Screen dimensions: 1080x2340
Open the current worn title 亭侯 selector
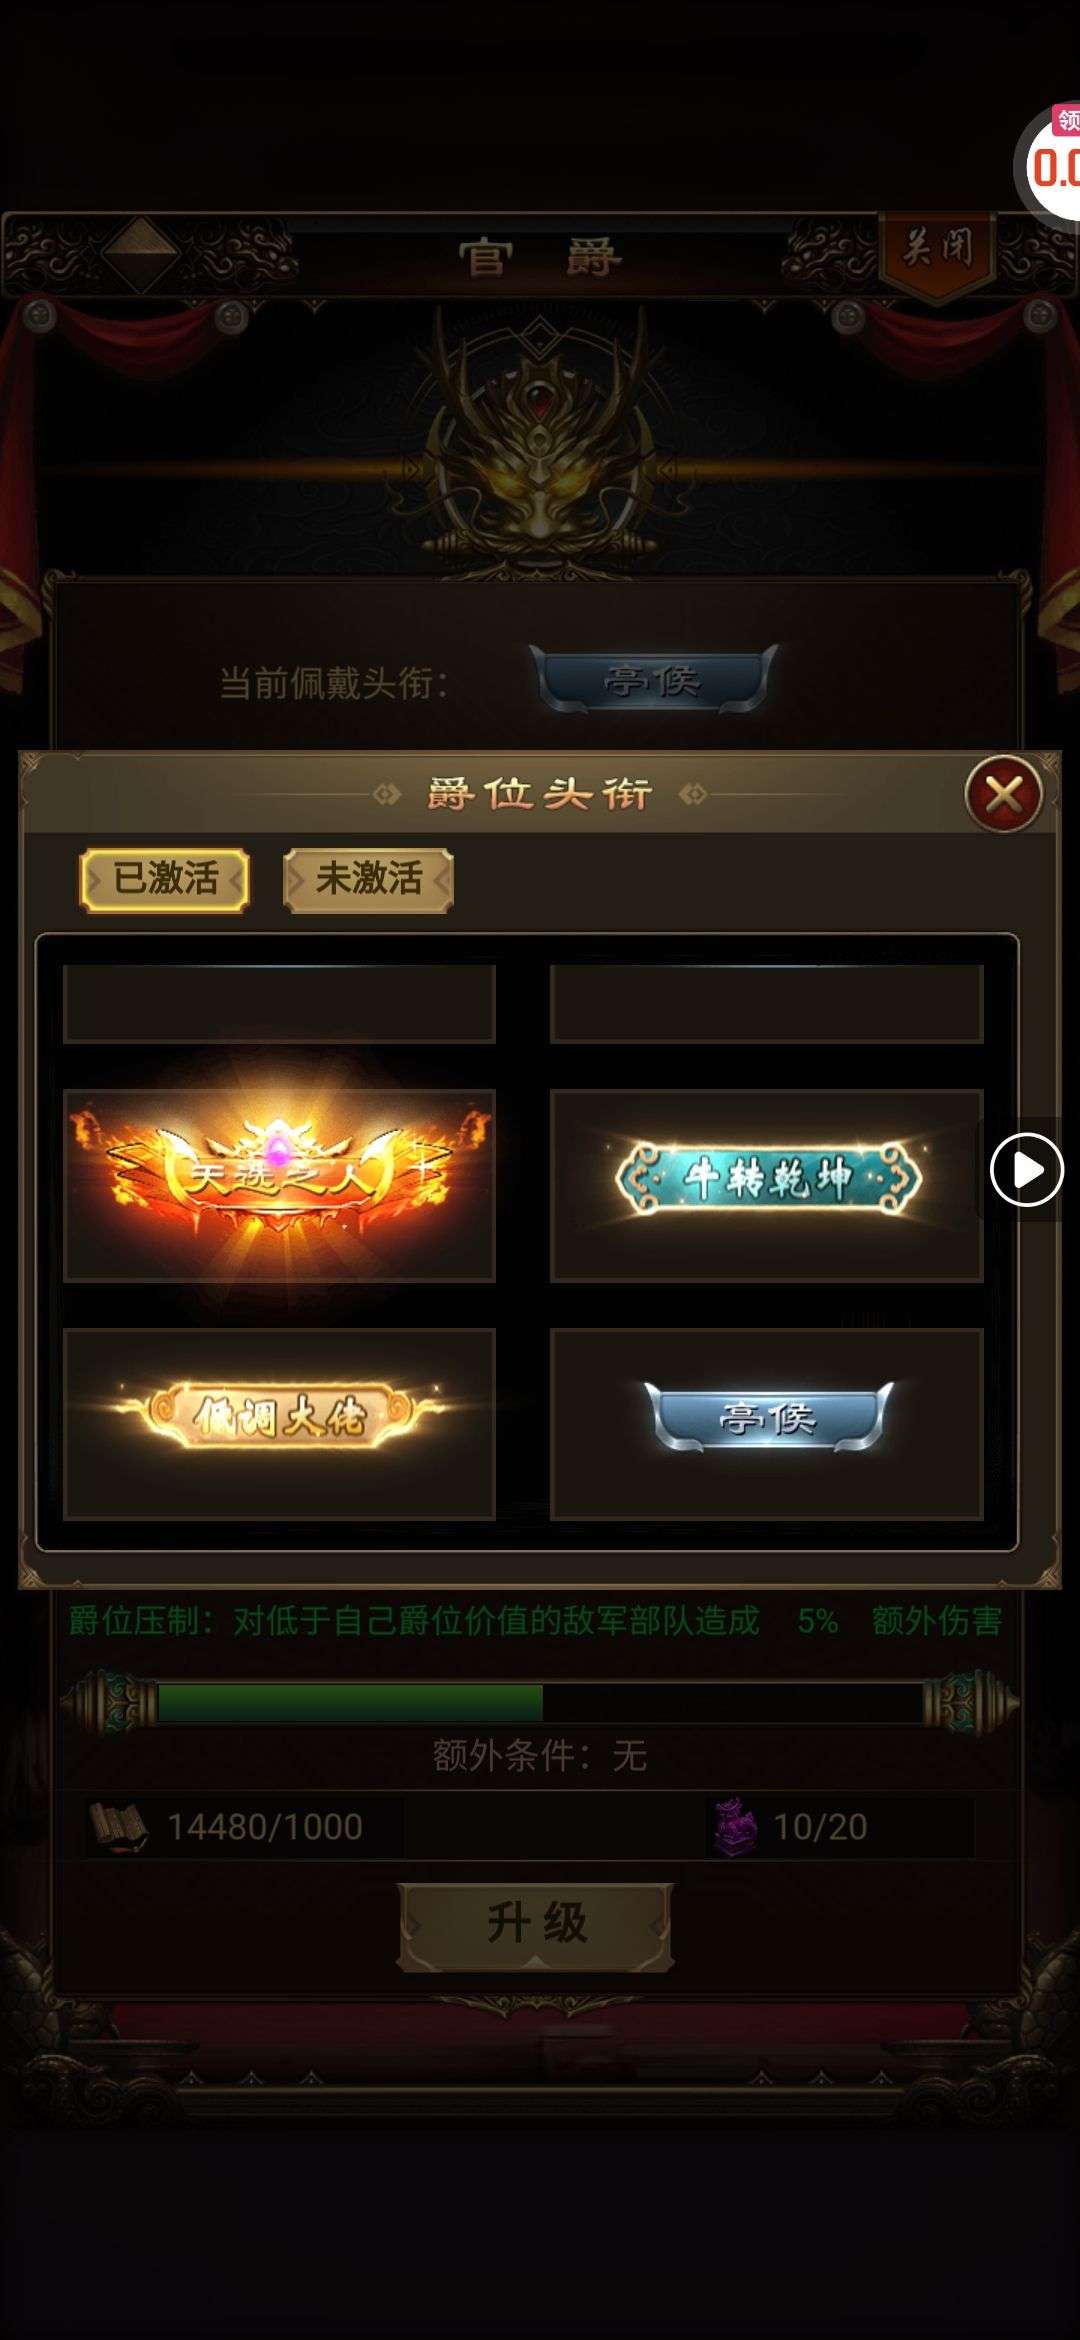pyautogui.click(x=653, y=681)
